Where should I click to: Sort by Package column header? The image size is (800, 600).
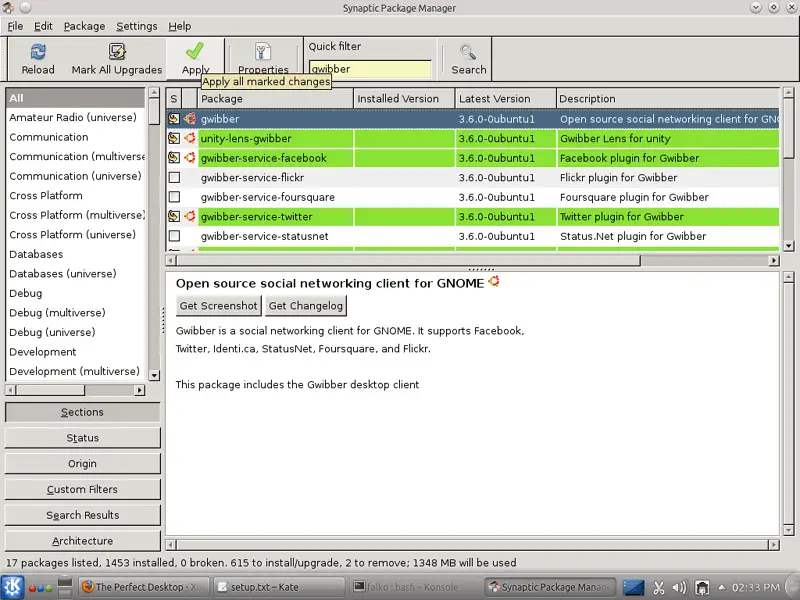pyautogui.click(x=276, y=98)
